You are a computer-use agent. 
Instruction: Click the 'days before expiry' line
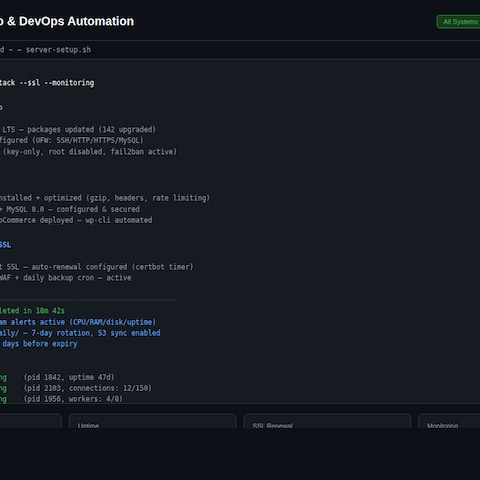pos(39,344)
